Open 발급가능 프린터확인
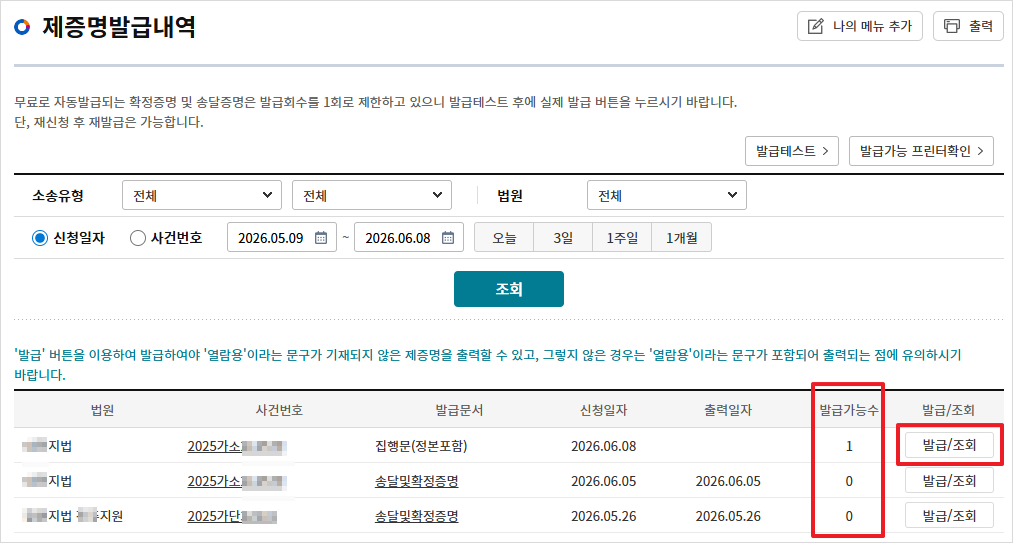 [x=921, y=151]
